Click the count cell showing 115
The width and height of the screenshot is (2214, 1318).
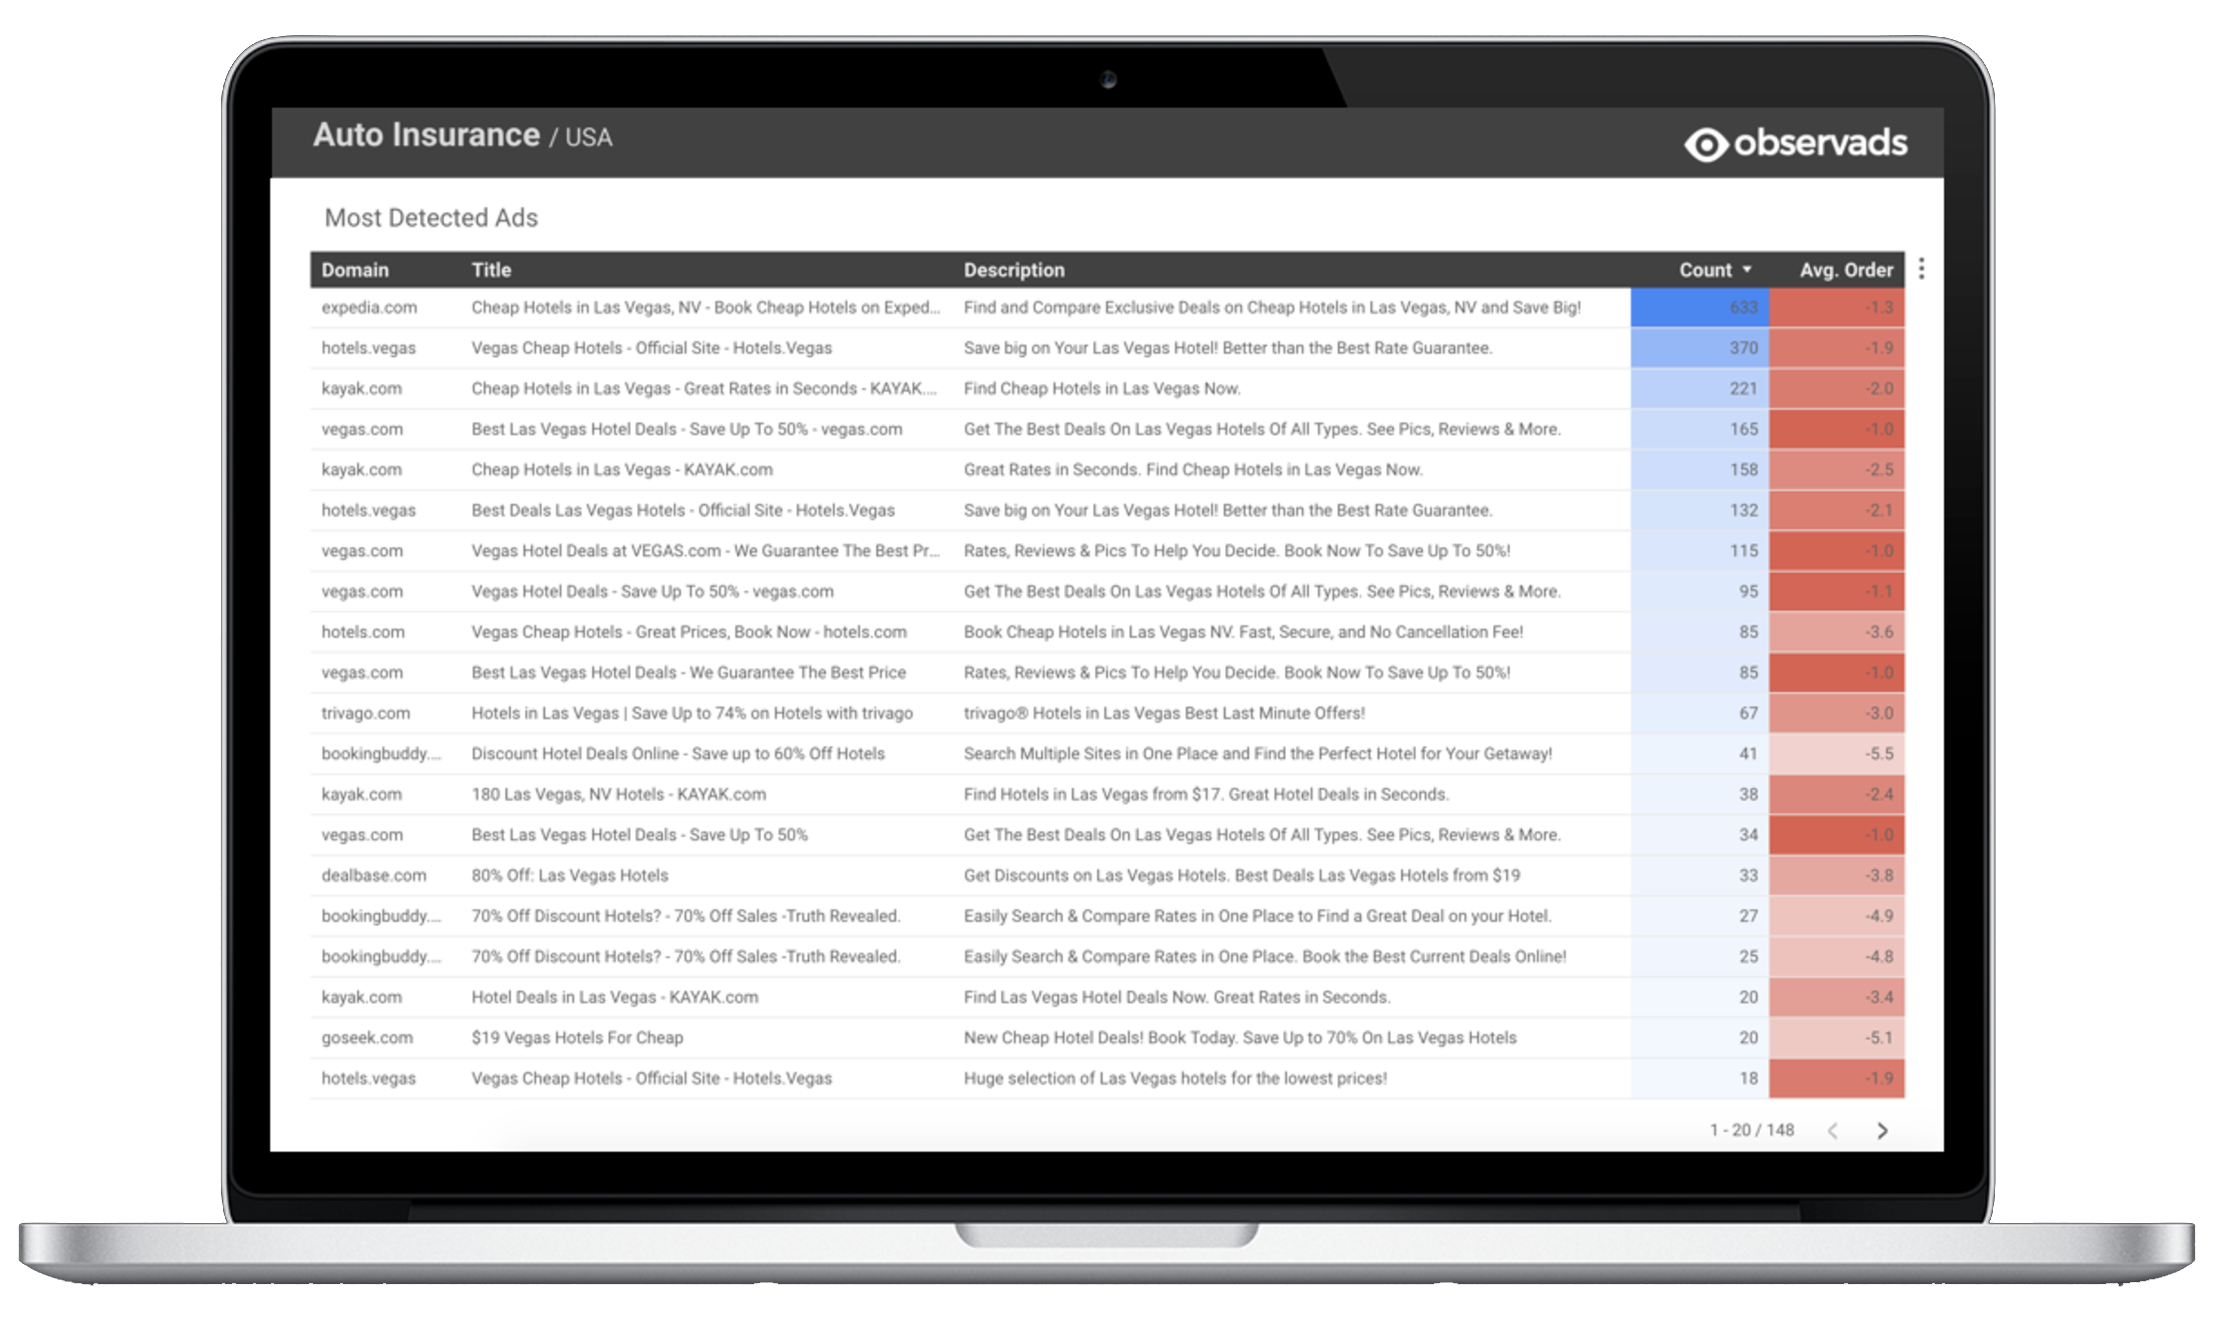1700,551
